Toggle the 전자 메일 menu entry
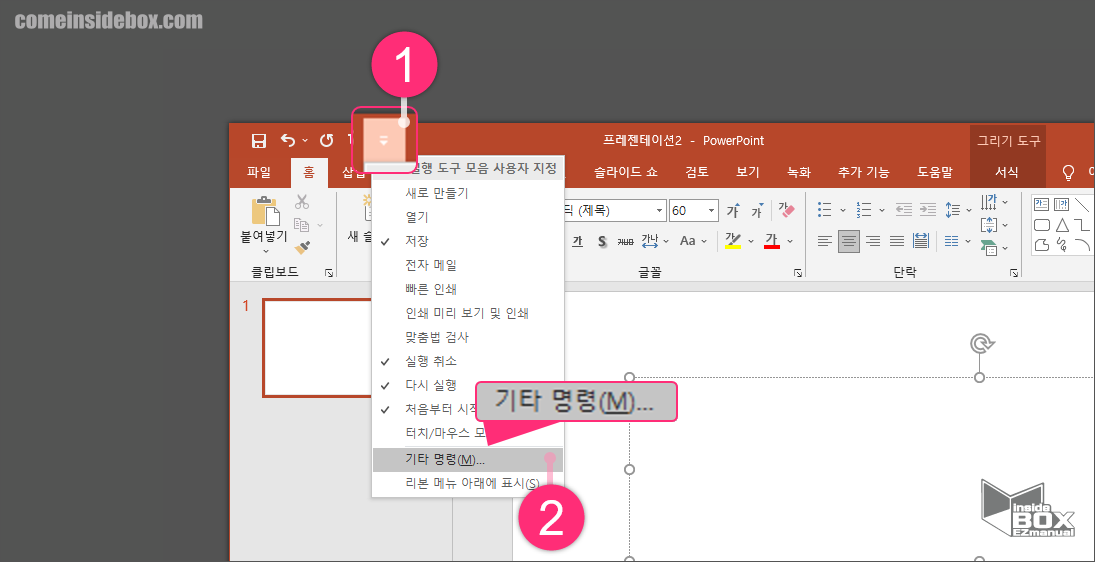Image resolution: width=1095 pixels, height=562 pixels. tap(467, 265)
